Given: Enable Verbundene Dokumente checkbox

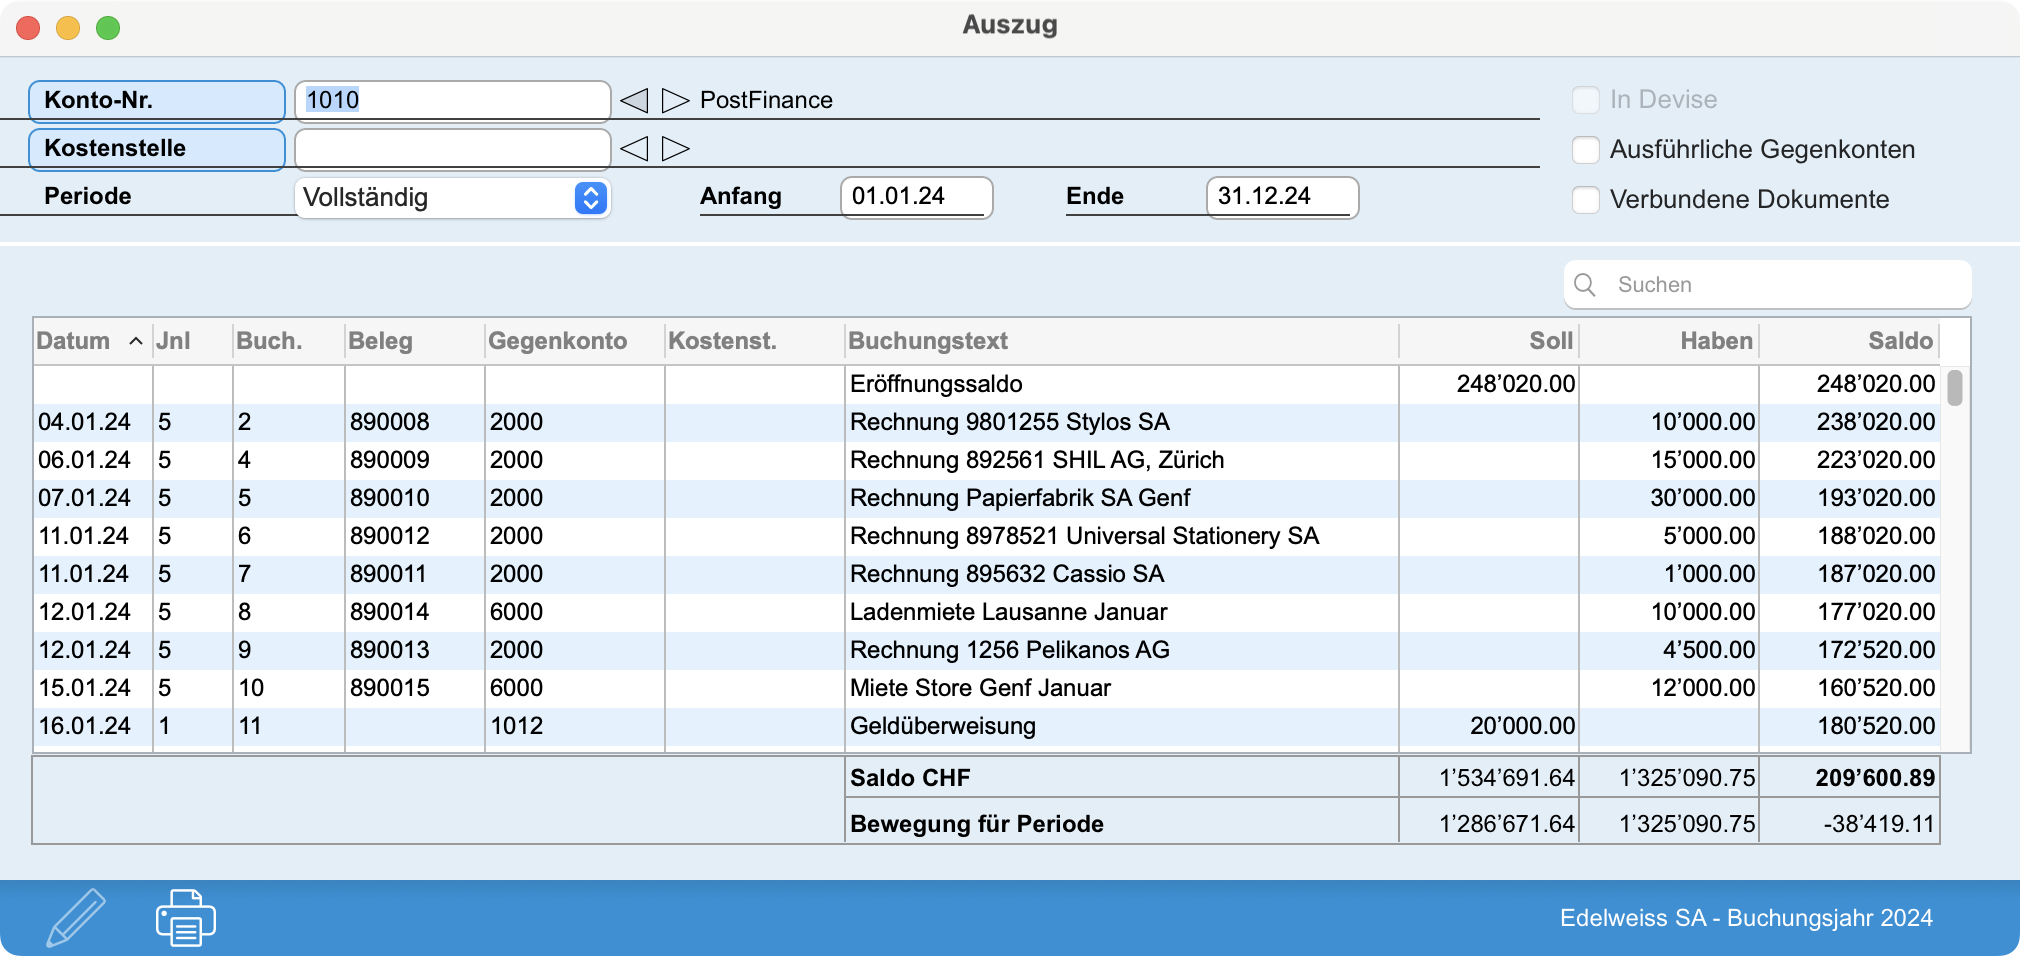Looking at the screenshot, I should tap(1586, 199).
